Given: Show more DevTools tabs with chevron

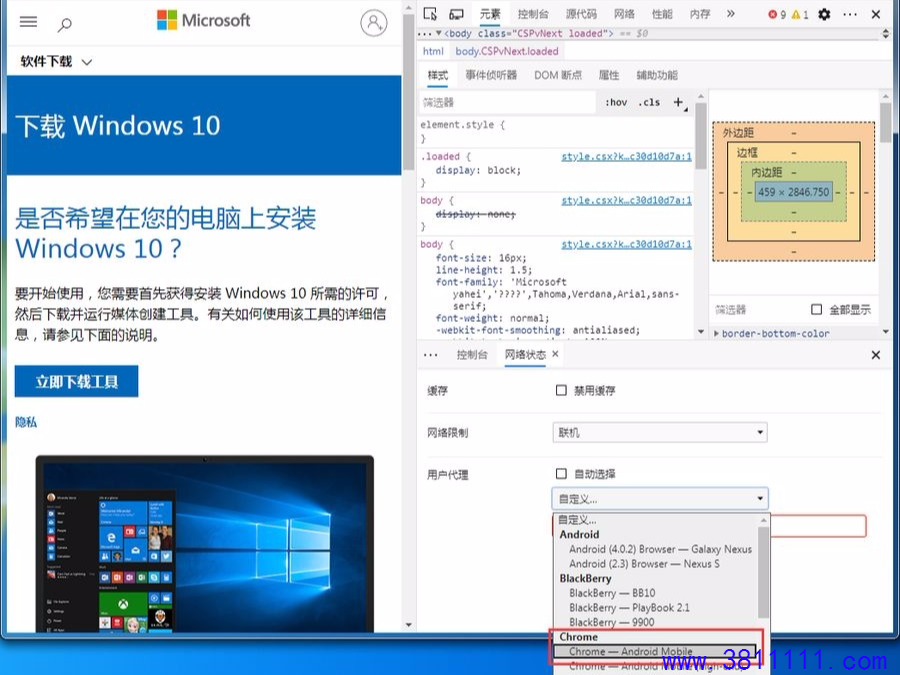Looking at the screenshot, I should point(731,14).
